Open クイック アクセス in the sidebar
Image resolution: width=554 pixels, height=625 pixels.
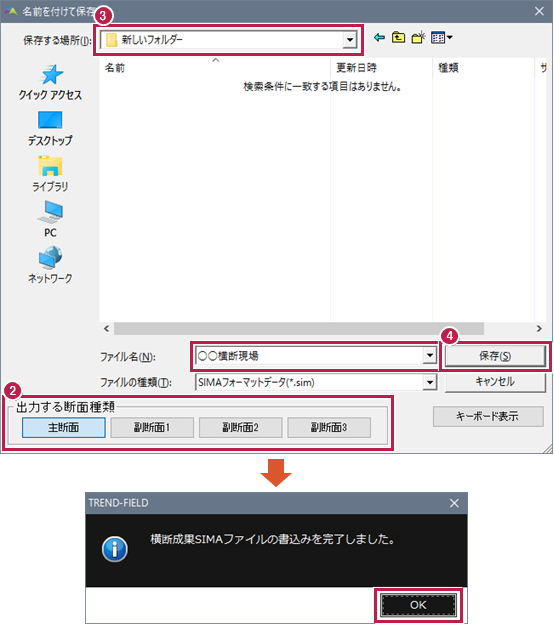50,83
